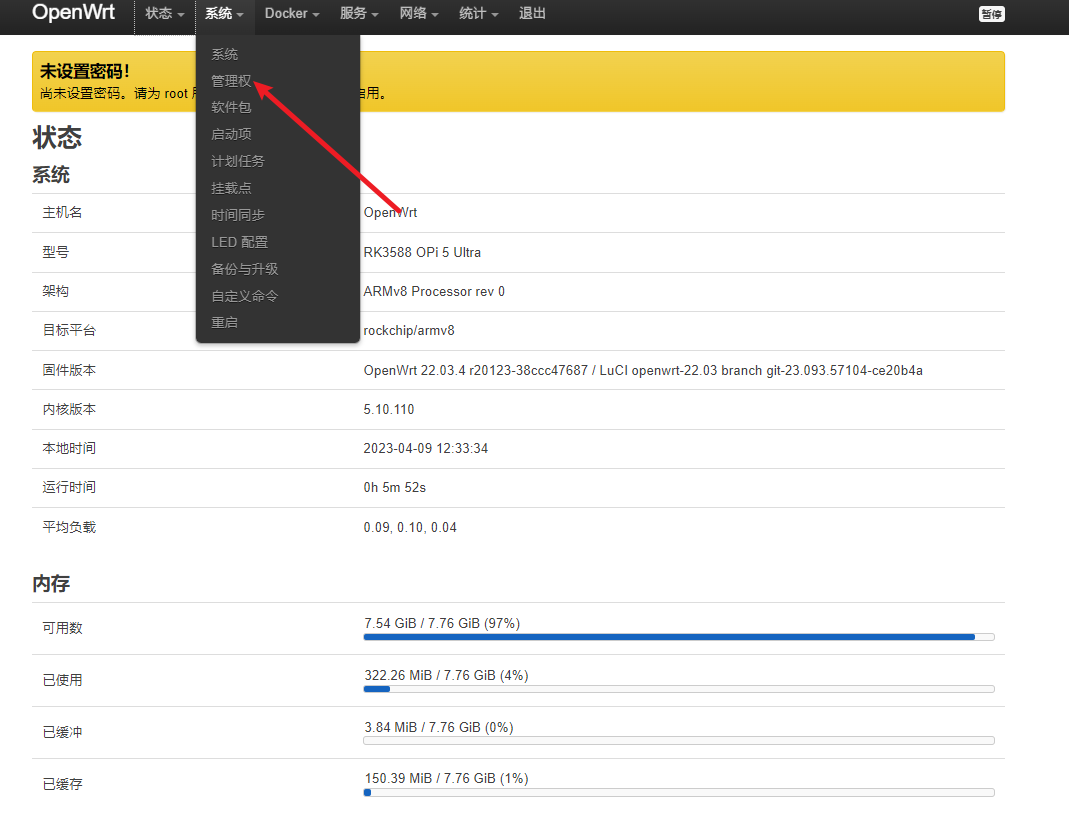This screenshot has width=1069, height=816.
Task: Click 150.39 MiB / 7.76 GiB (1%) text
Action: 446,779
